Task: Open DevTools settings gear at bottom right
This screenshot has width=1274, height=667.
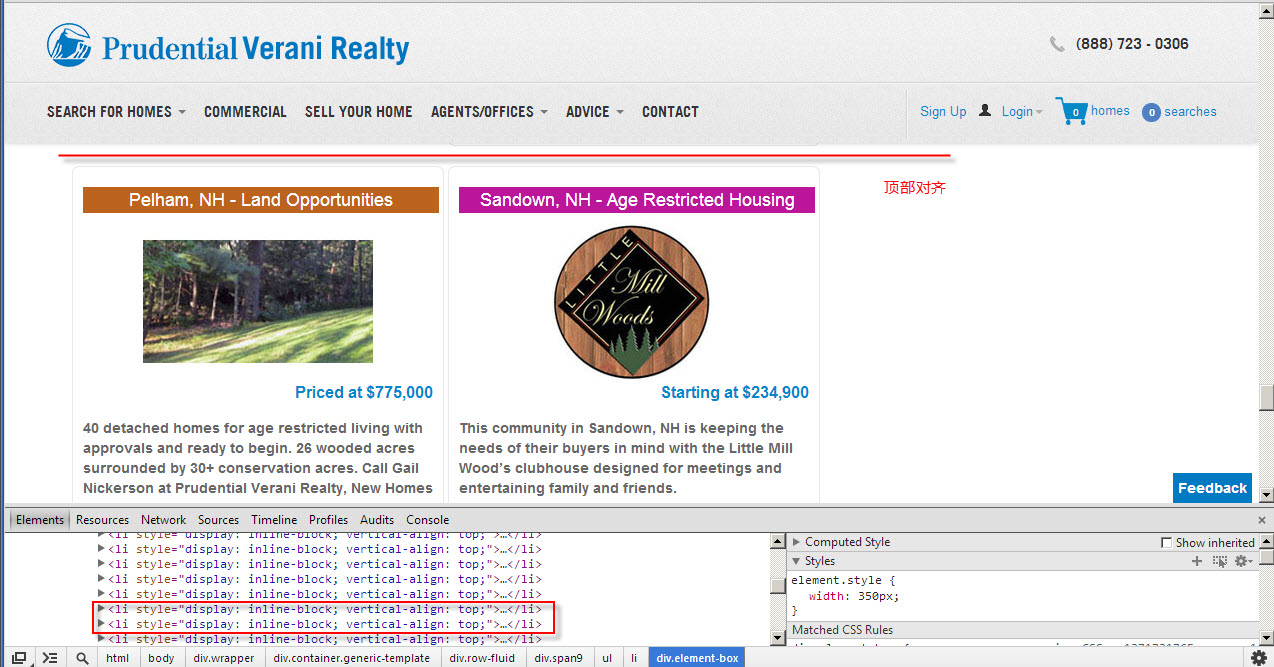Action: pyautogui.click(x=1259, y=657)
